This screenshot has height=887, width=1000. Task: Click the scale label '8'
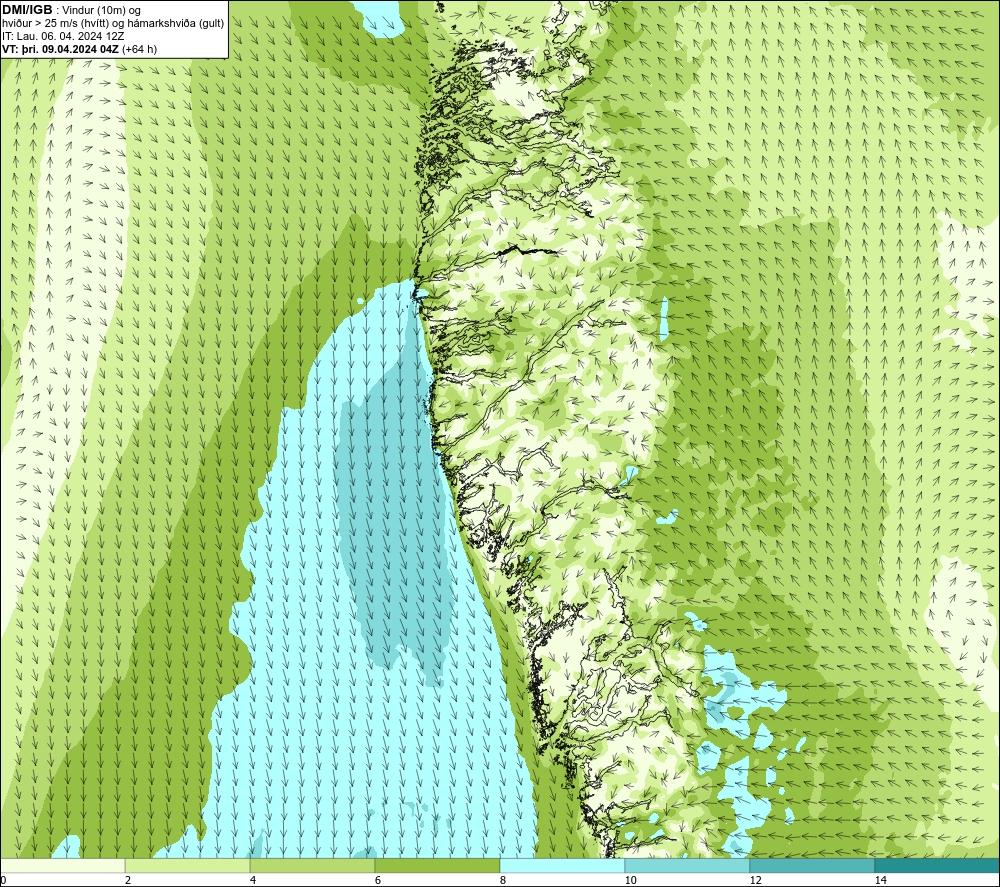[503, 880]
